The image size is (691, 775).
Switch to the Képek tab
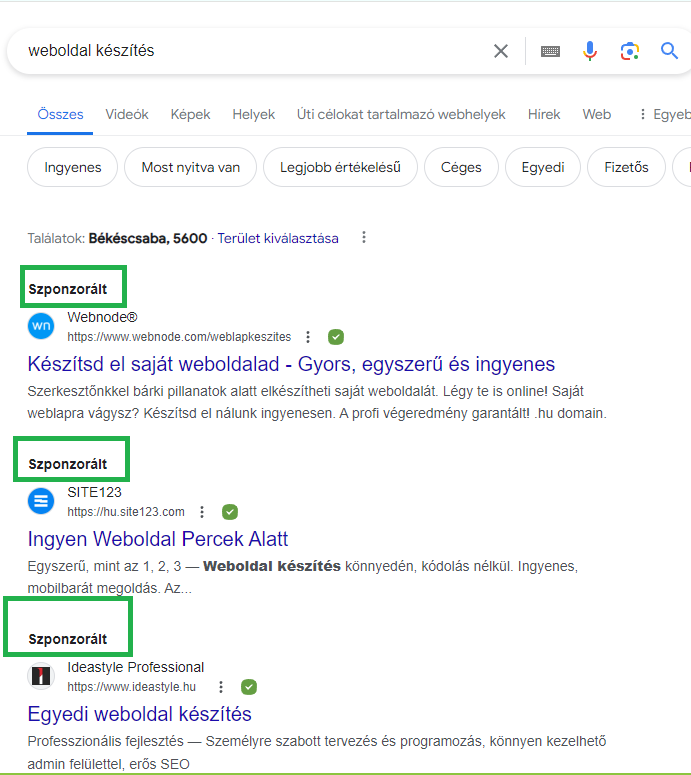pyautogui.click(x=190, y=114)
